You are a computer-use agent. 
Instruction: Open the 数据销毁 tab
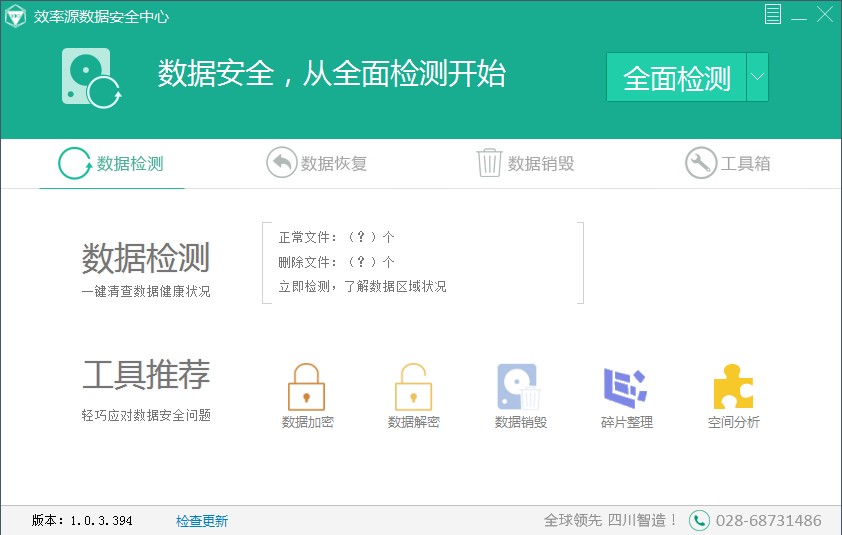[x=525, y=164]
